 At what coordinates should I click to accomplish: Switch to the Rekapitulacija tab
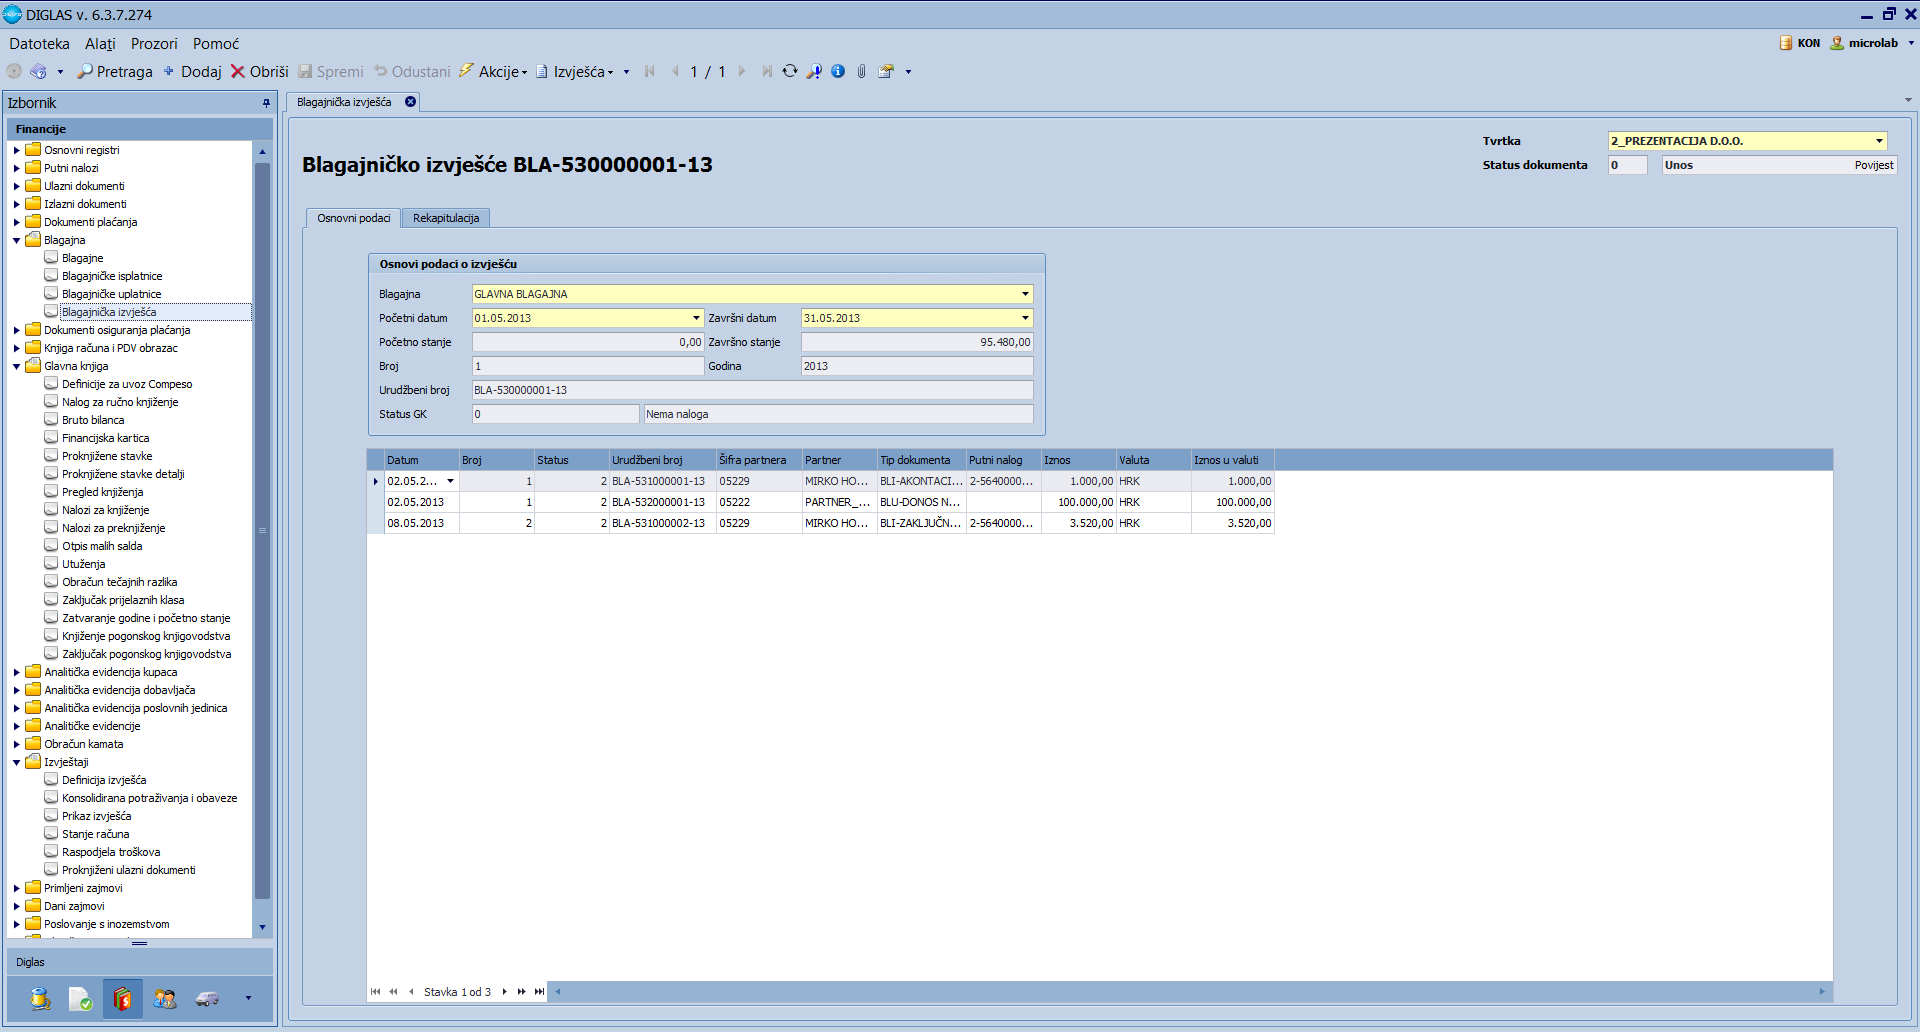coord(445,218)
